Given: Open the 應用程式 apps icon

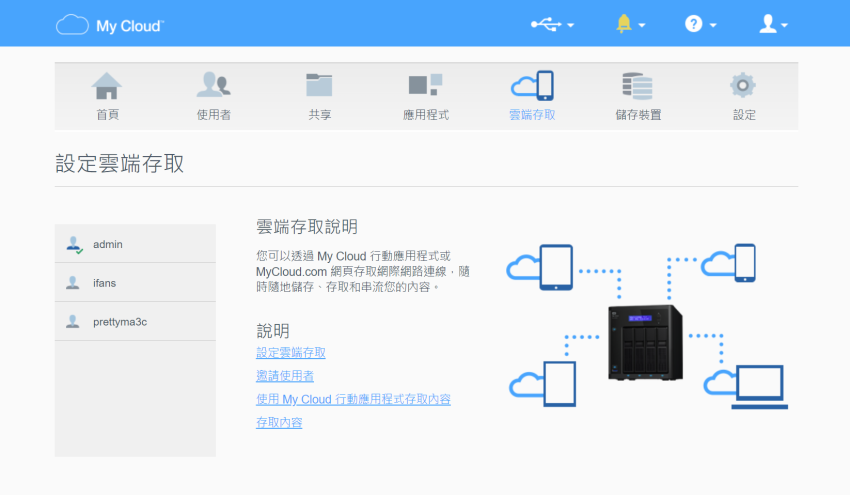Looking at the screenshot, I should click(x=426, y=85).
